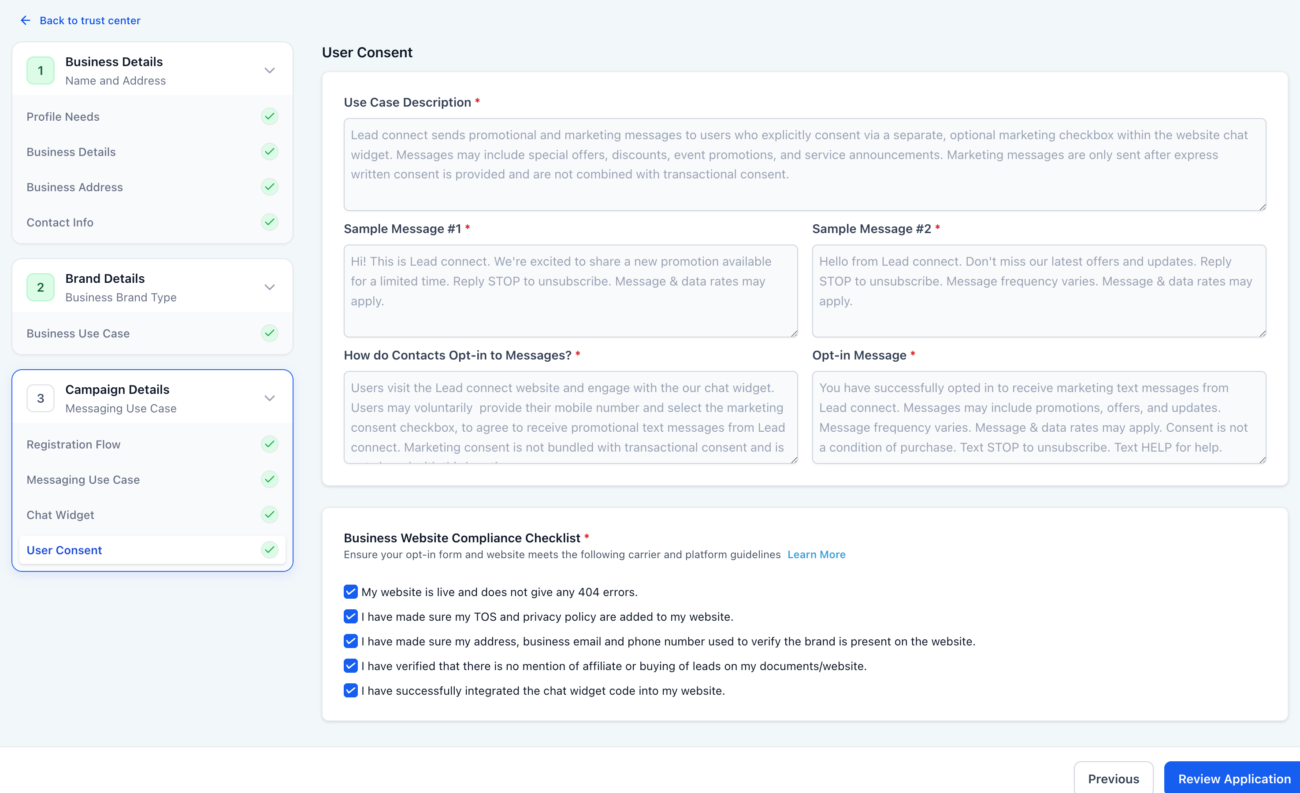Click the step 3 badge for Campaign Details
Screen dimensions: 1300x793
pyautogui.click(x=40, y=397)
